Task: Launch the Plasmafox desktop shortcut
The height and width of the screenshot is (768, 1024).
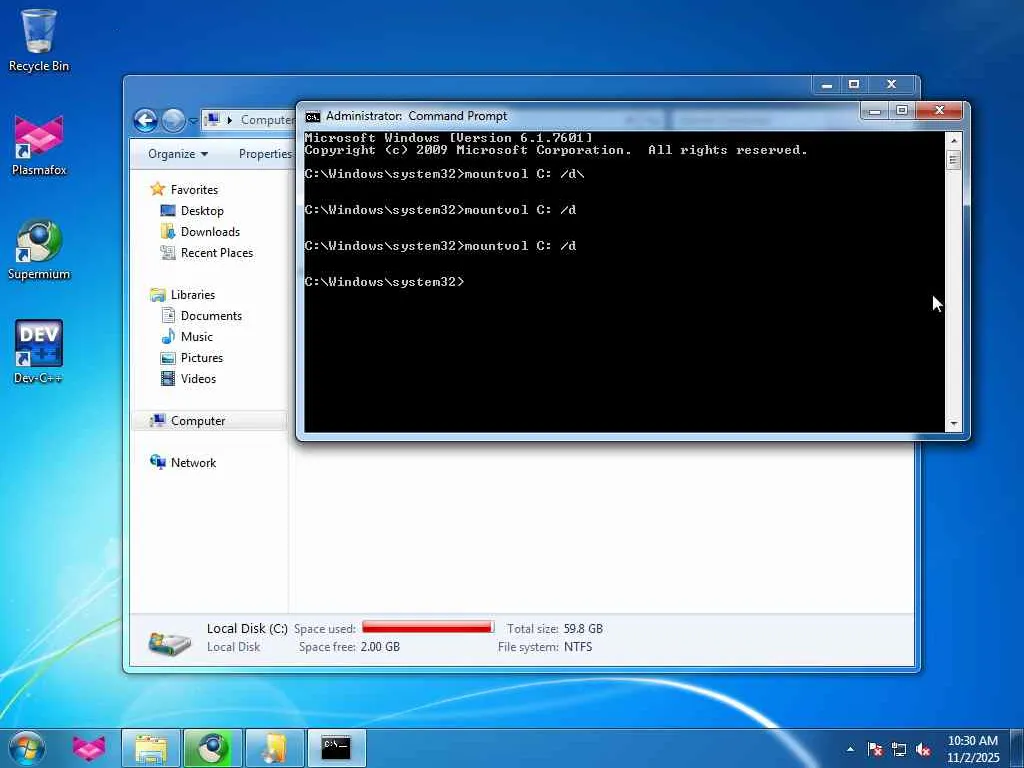Action: (39, 145)
